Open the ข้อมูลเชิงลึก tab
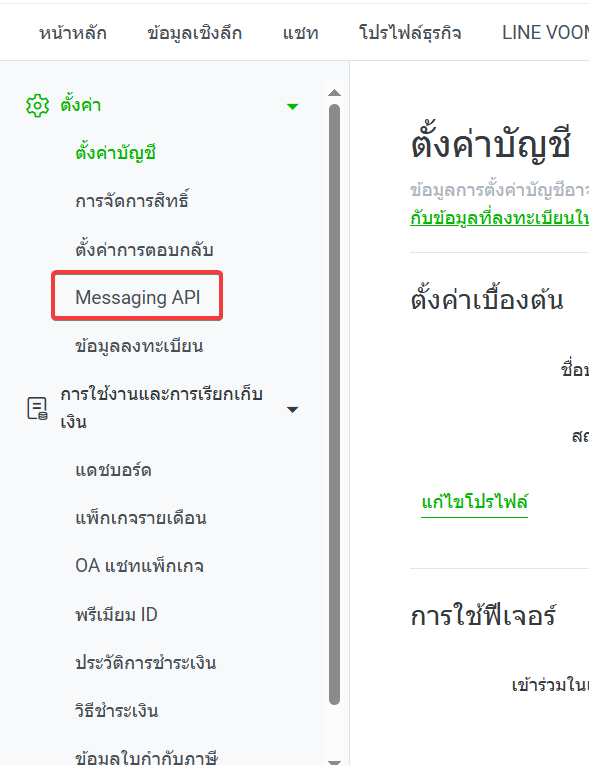Image resolution: width=589 pixels, height=765 pixels. point(194,33)
